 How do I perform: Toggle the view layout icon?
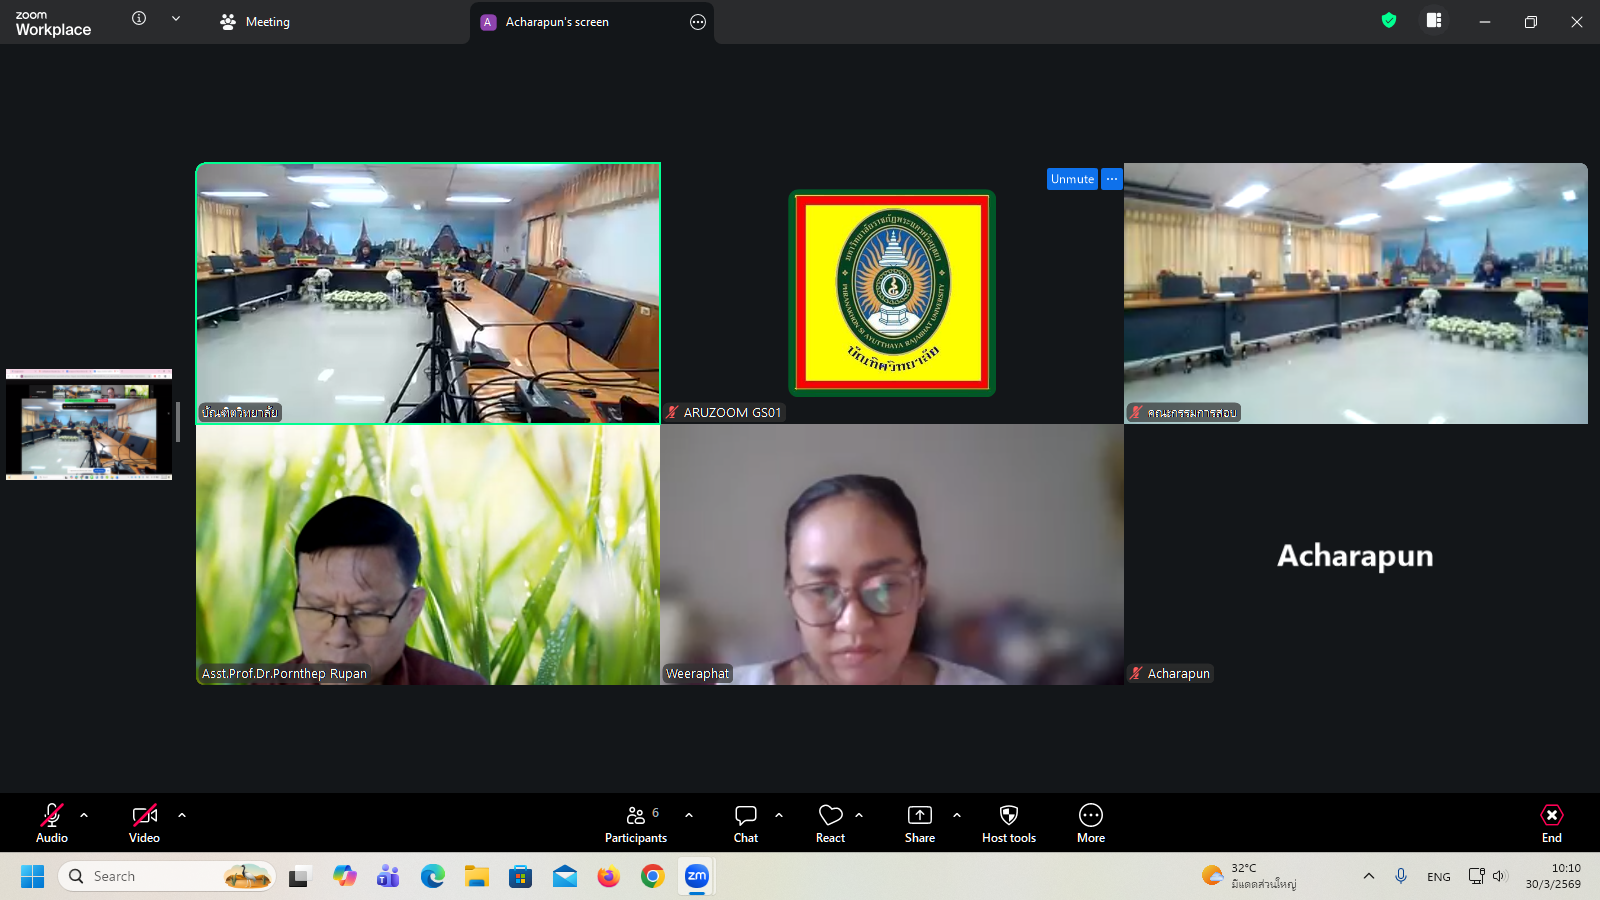[x=1434, y=21]
